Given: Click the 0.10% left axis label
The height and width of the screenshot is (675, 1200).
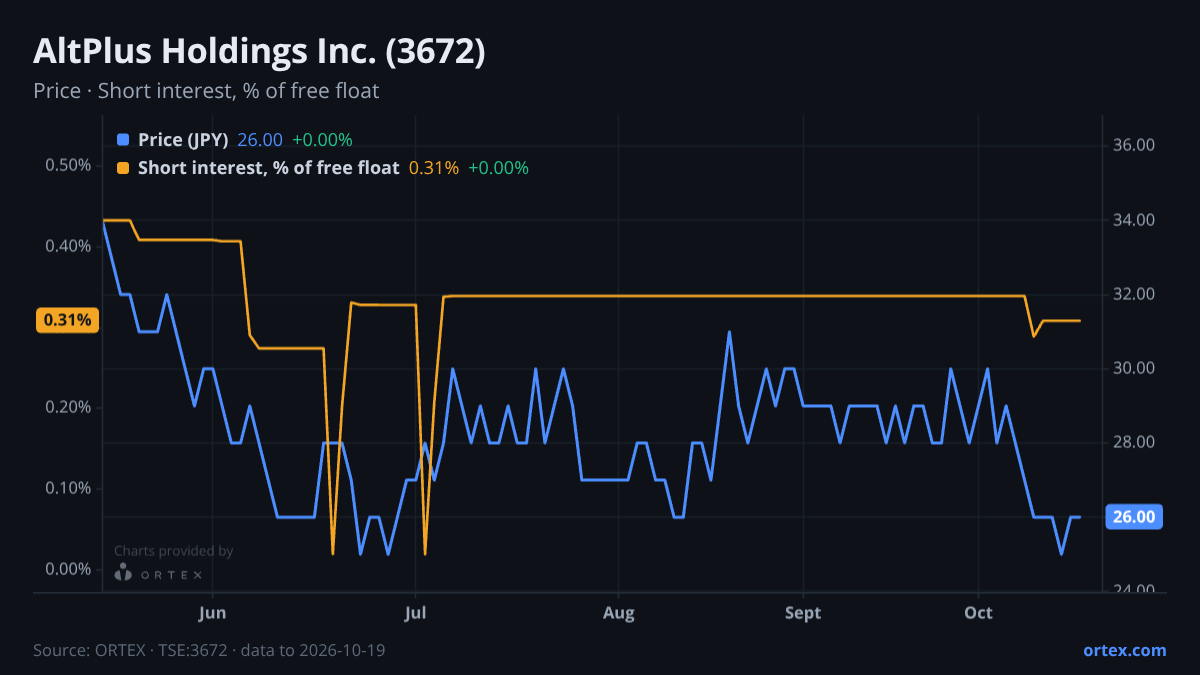Looking at the screenshot, I should pos(69,488).
